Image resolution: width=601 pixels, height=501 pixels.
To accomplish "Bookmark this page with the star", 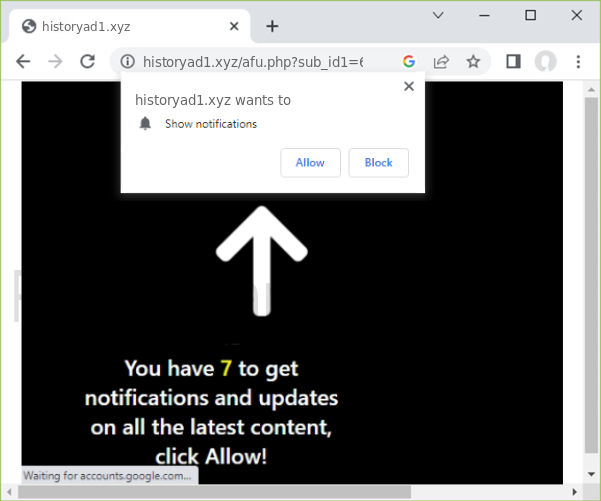I will (x=473, y=62).
